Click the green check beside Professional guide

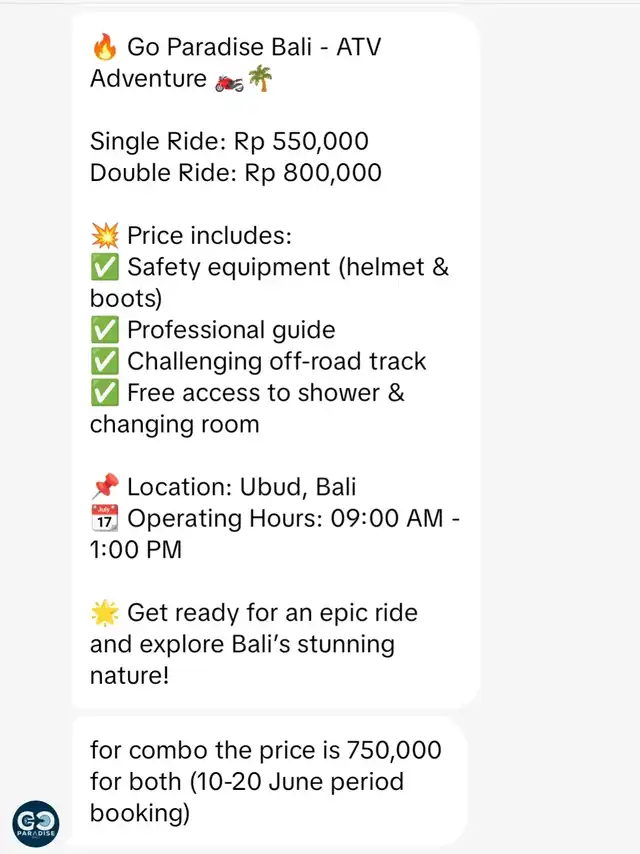[x=105, y=330]
